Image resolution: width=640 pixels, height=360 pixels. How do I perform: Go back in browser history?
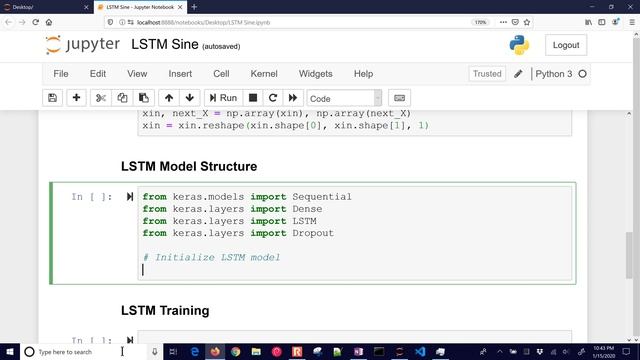(x=9, y=22)
